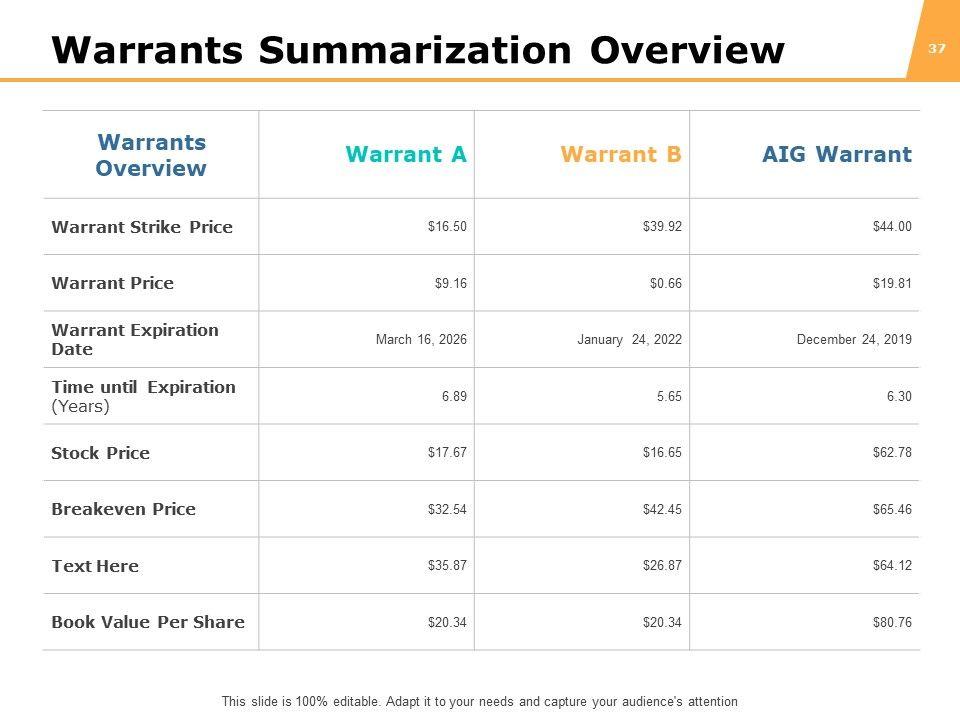Select the March 16, 2026 date cell
Viewport: 960px width, 720px height.
421,340
